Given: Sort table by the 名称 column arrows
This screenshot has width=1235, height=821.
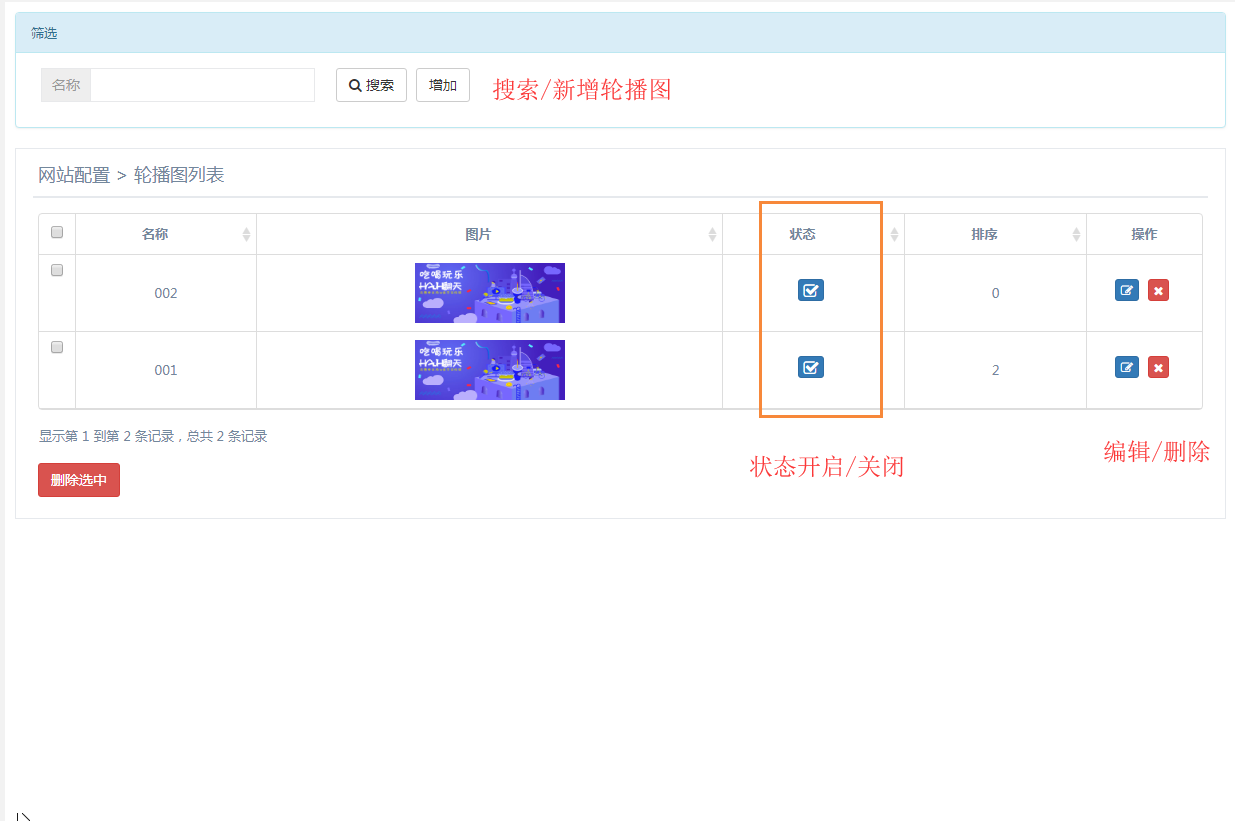Looking at the screenshot, I should point(247,234).
